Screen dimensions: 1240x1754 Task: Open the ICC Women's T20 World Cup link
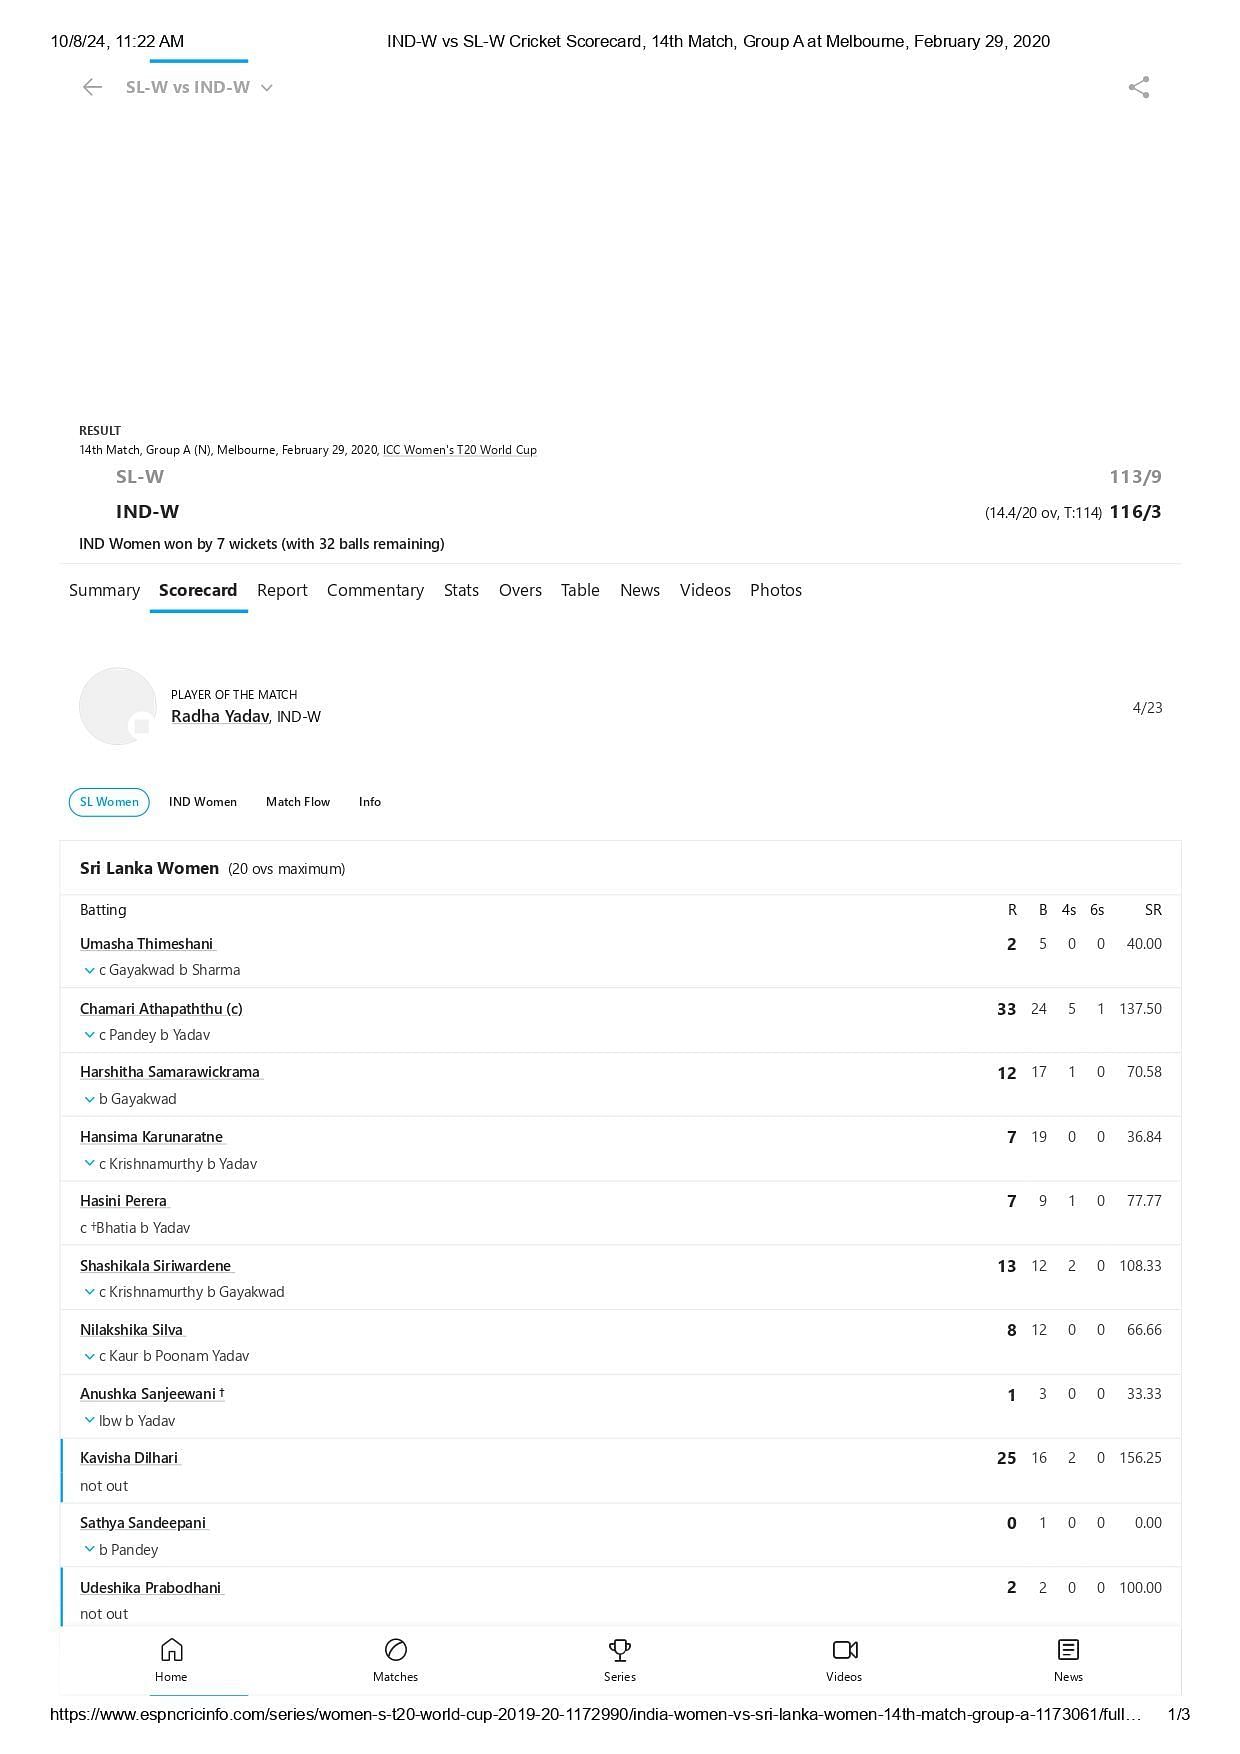tap(460, 450)
